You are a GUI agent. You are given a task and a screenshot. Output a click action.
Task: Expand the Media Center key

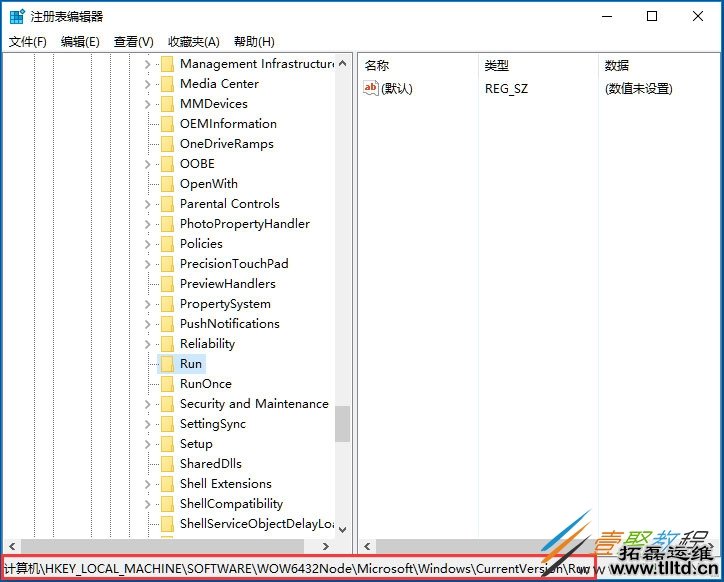coord(147,84)
